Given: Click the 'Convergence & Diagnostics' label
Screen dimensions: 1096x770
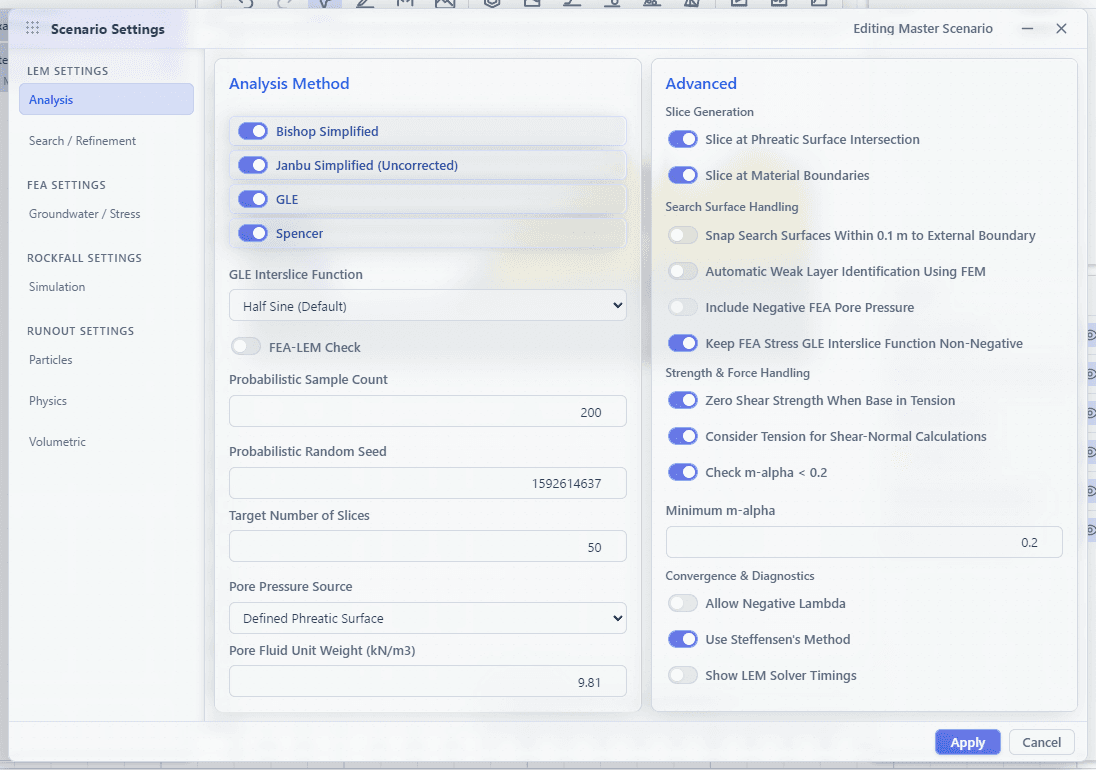Looking at the screenshot, I should pos(740,576).
